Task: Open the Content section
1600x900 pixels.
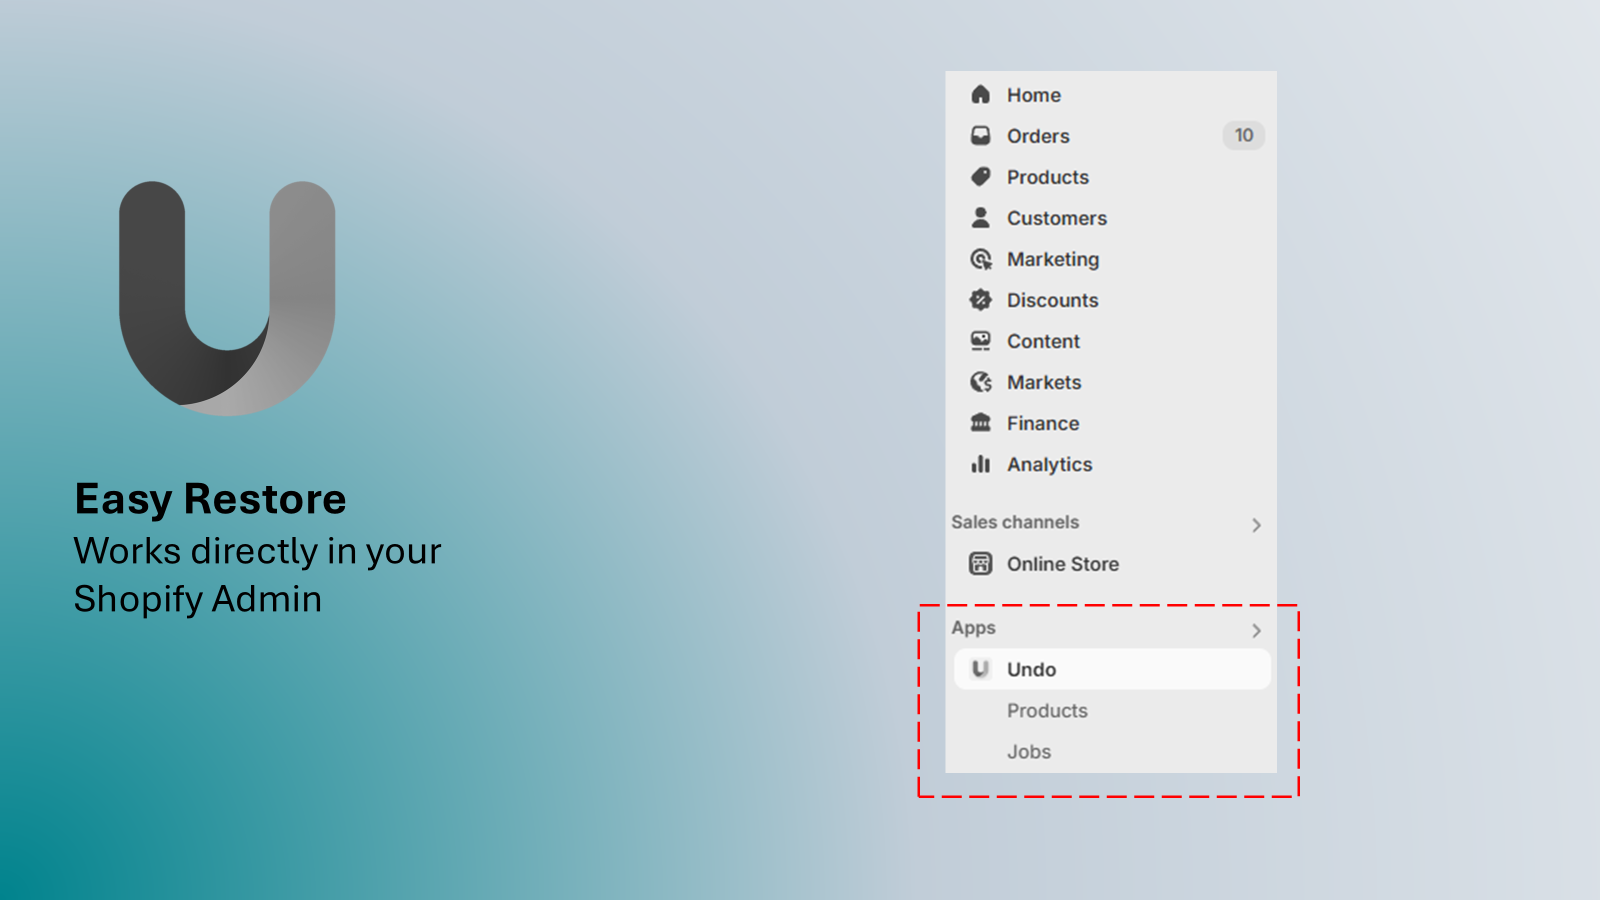Action: click(x=1043, y=341)
